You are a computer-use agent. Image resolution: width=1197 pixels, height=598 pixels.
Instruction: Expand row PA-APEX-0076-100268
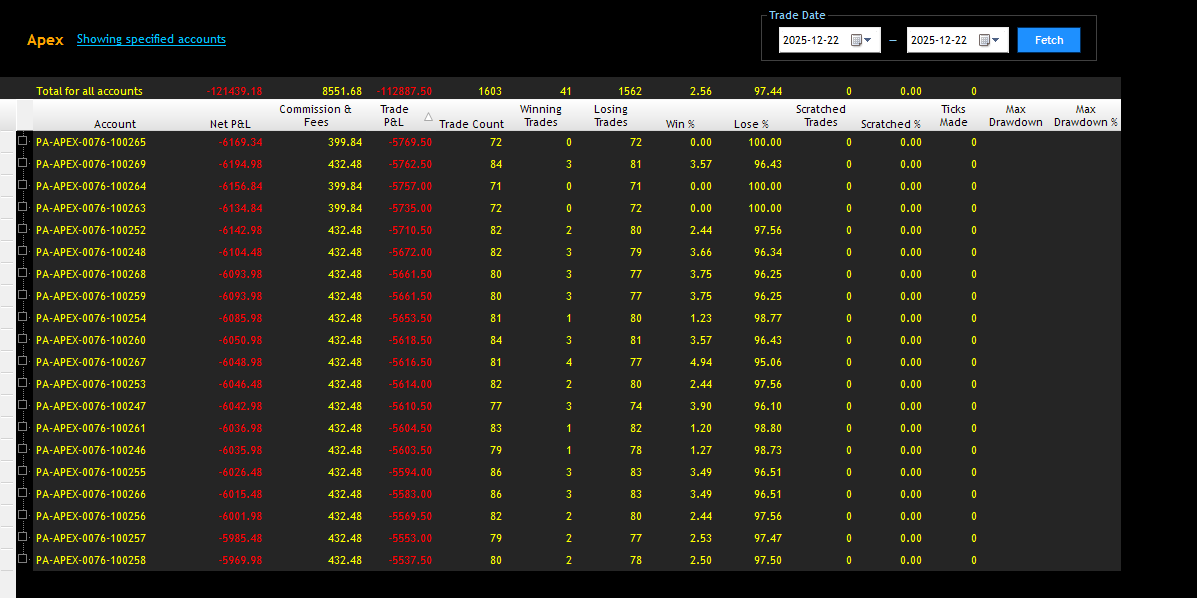pyautogui.click(x=23, y=274)
